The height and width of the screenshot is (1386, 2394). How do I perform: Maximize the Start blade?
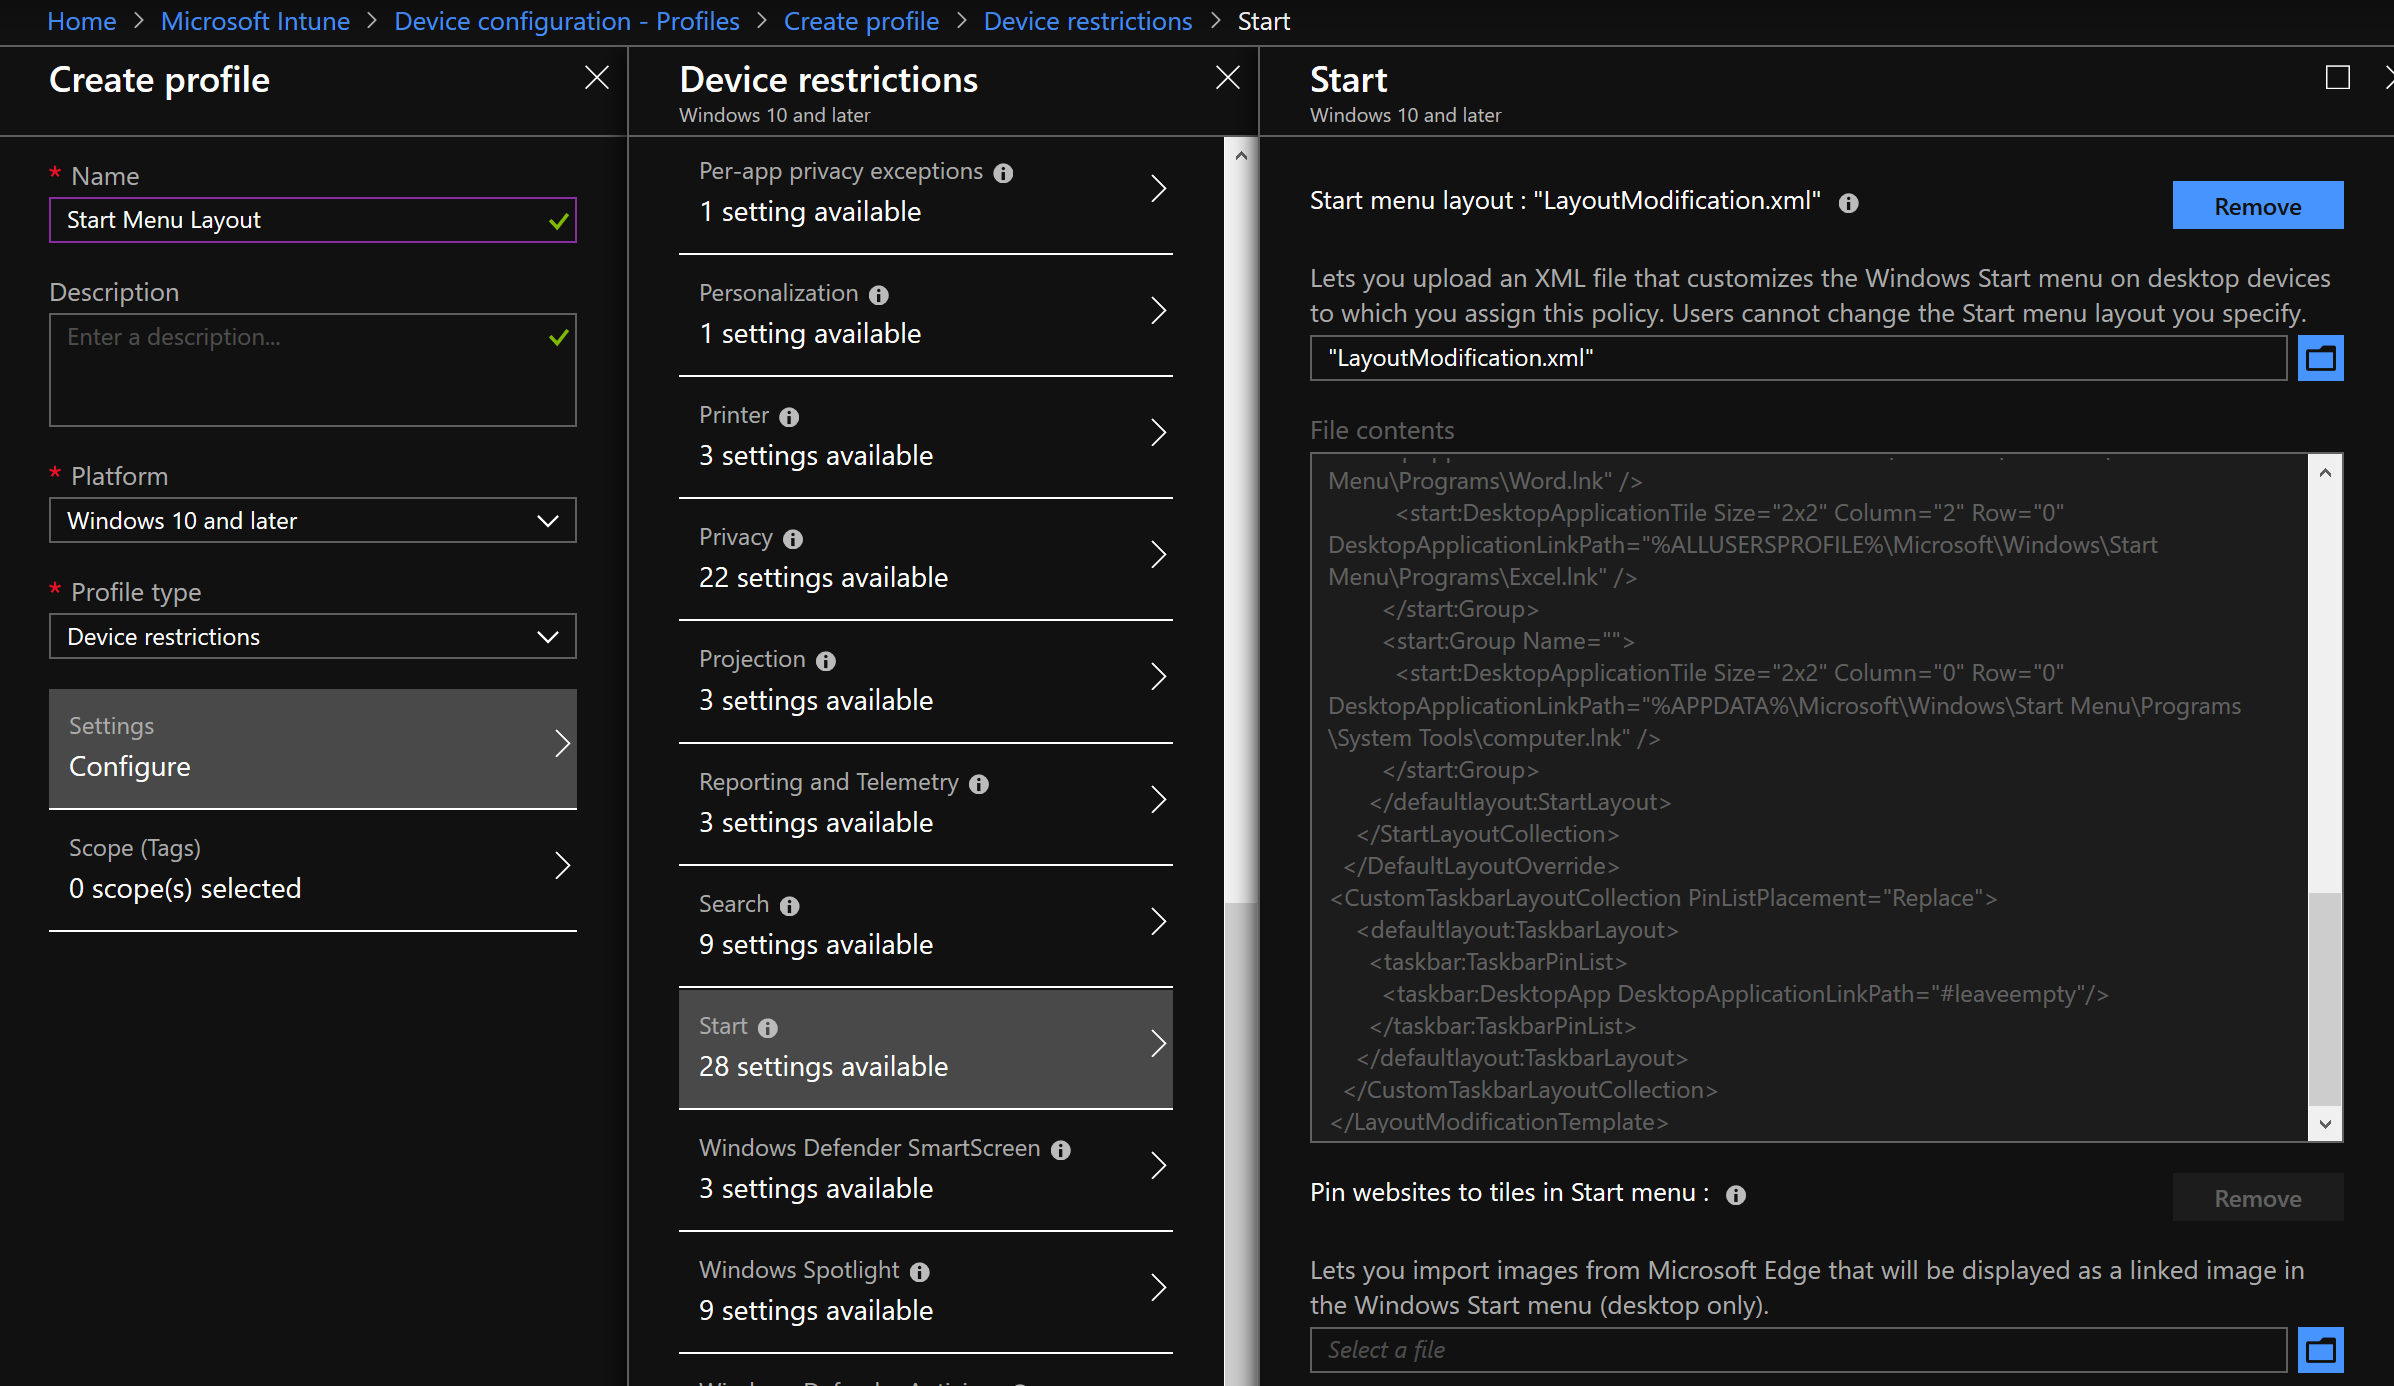pos(2338,78)
